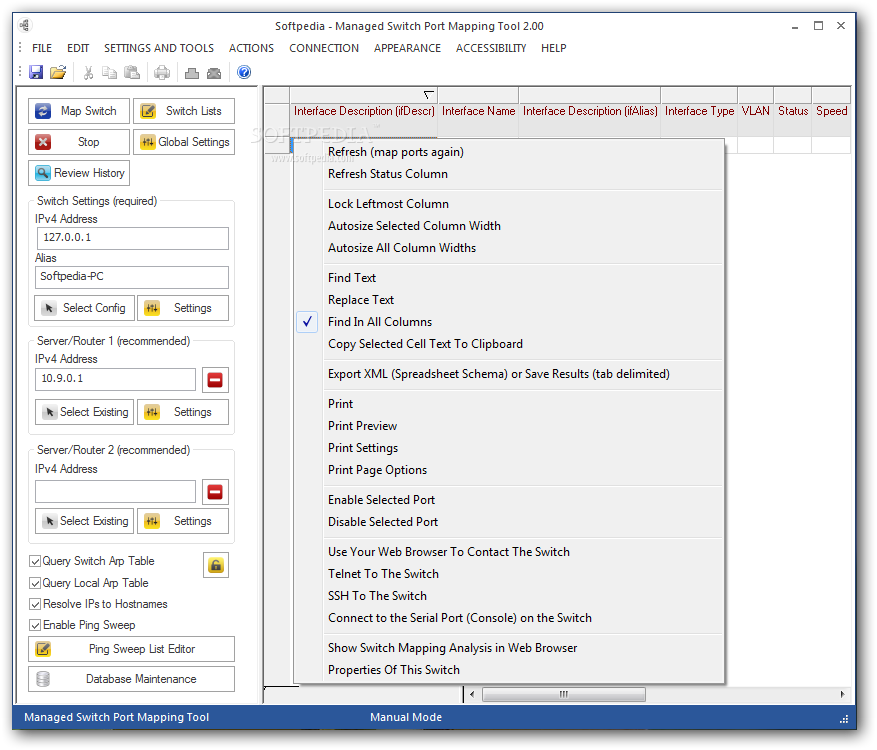Click the connect device toolbar icon
The image size is (877, 750).
click(x=192, y=73)
